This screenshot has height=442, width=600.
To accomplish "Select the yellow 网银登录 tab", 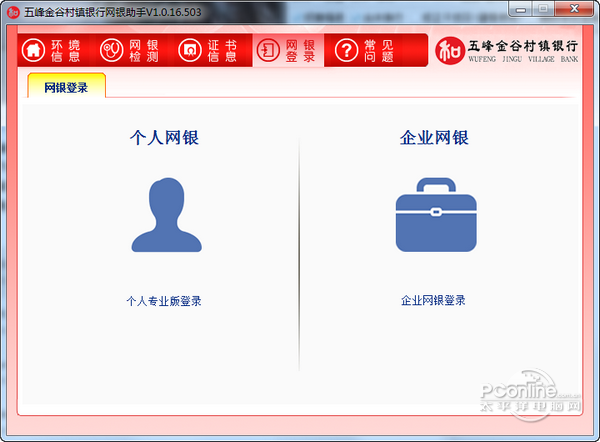I will pyautogui.click(x=66, y=86).
